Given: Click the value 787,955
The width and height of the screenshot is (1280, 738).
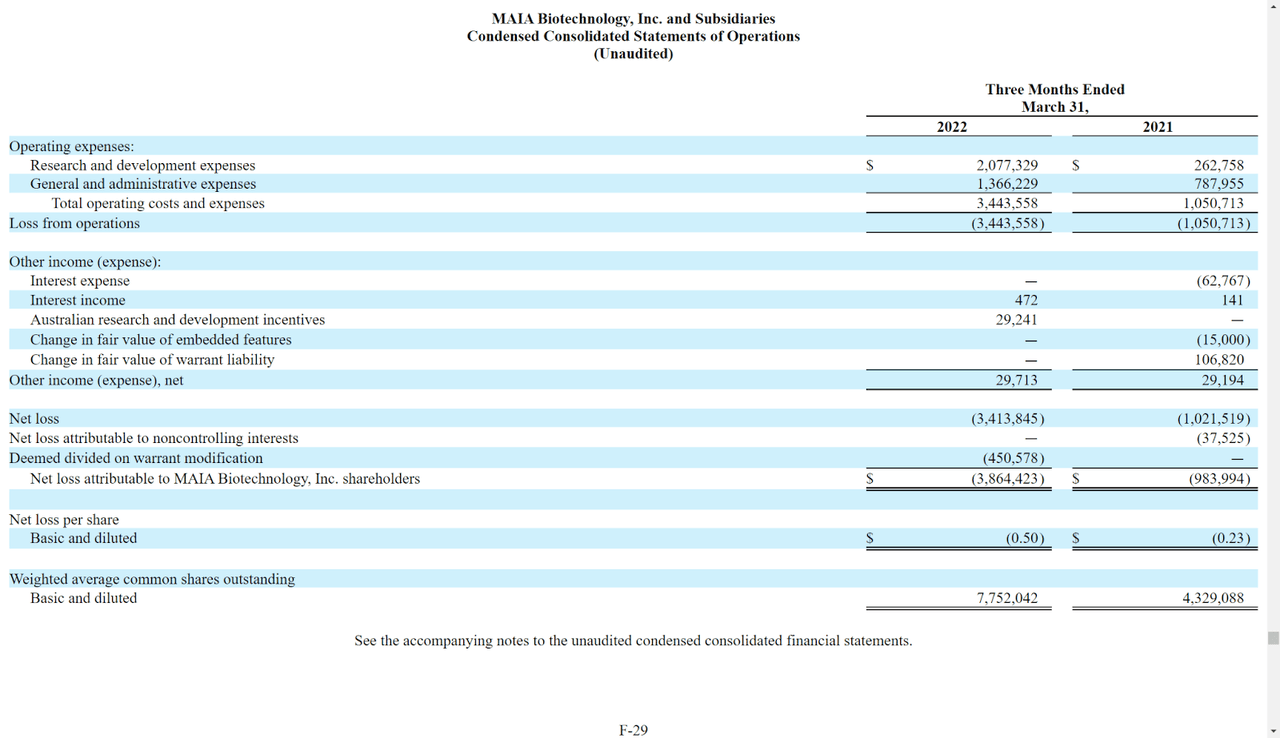Looking at the screenshot, I should tap(1219, 184).
